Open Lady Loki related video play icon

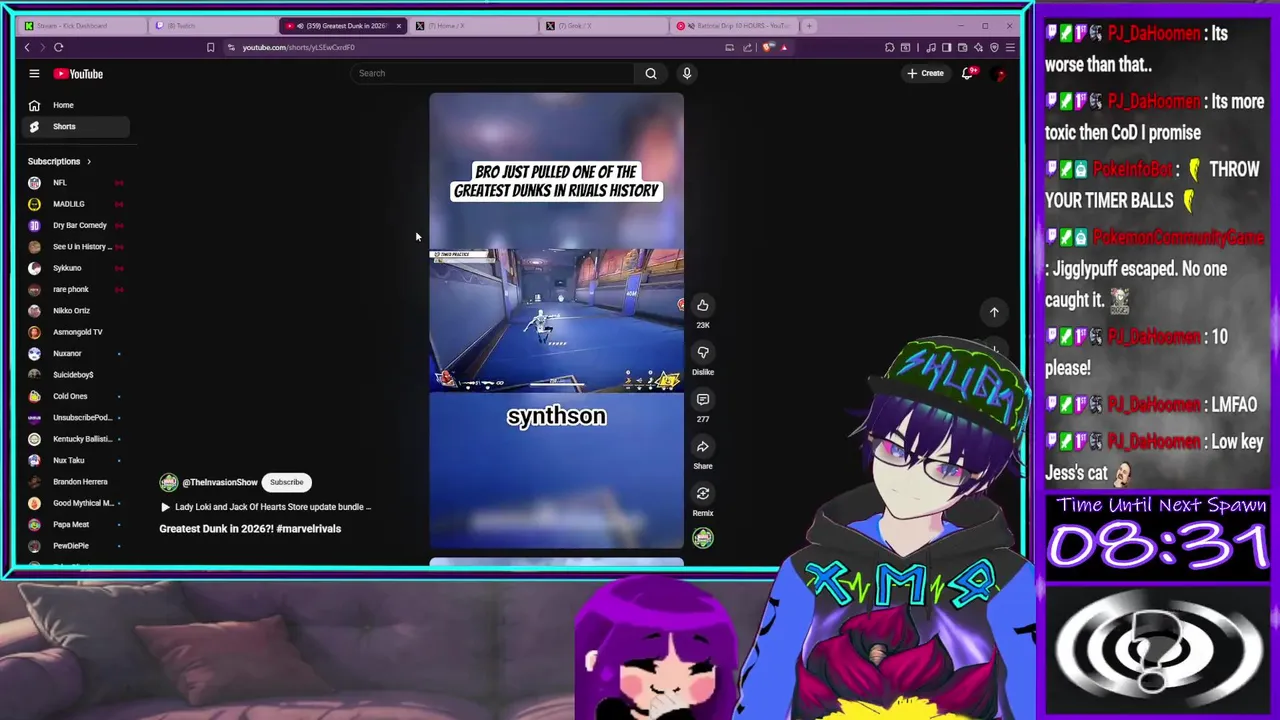(165, 507)
